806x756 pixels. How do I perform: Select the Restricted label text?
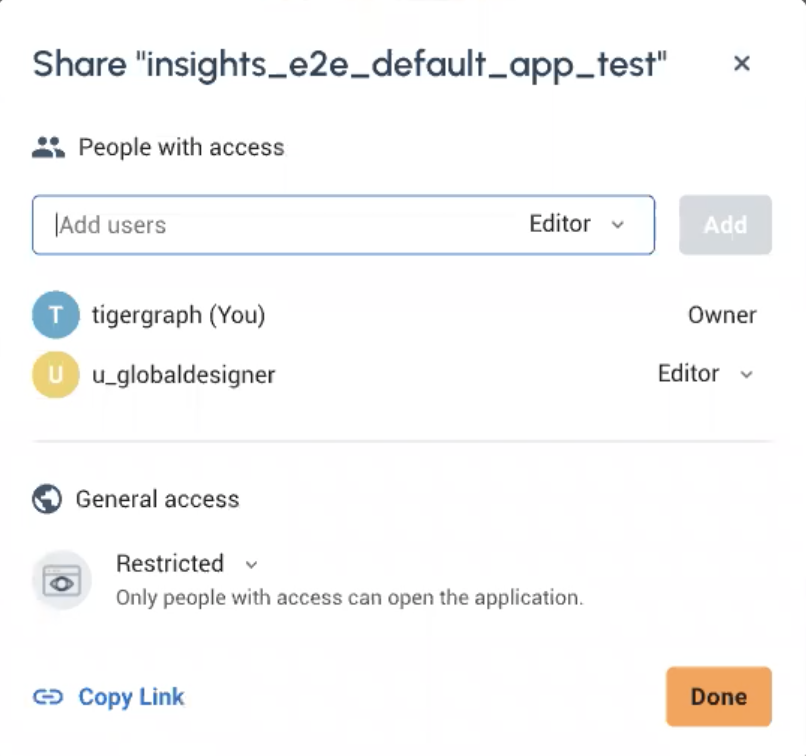(170, 563)
